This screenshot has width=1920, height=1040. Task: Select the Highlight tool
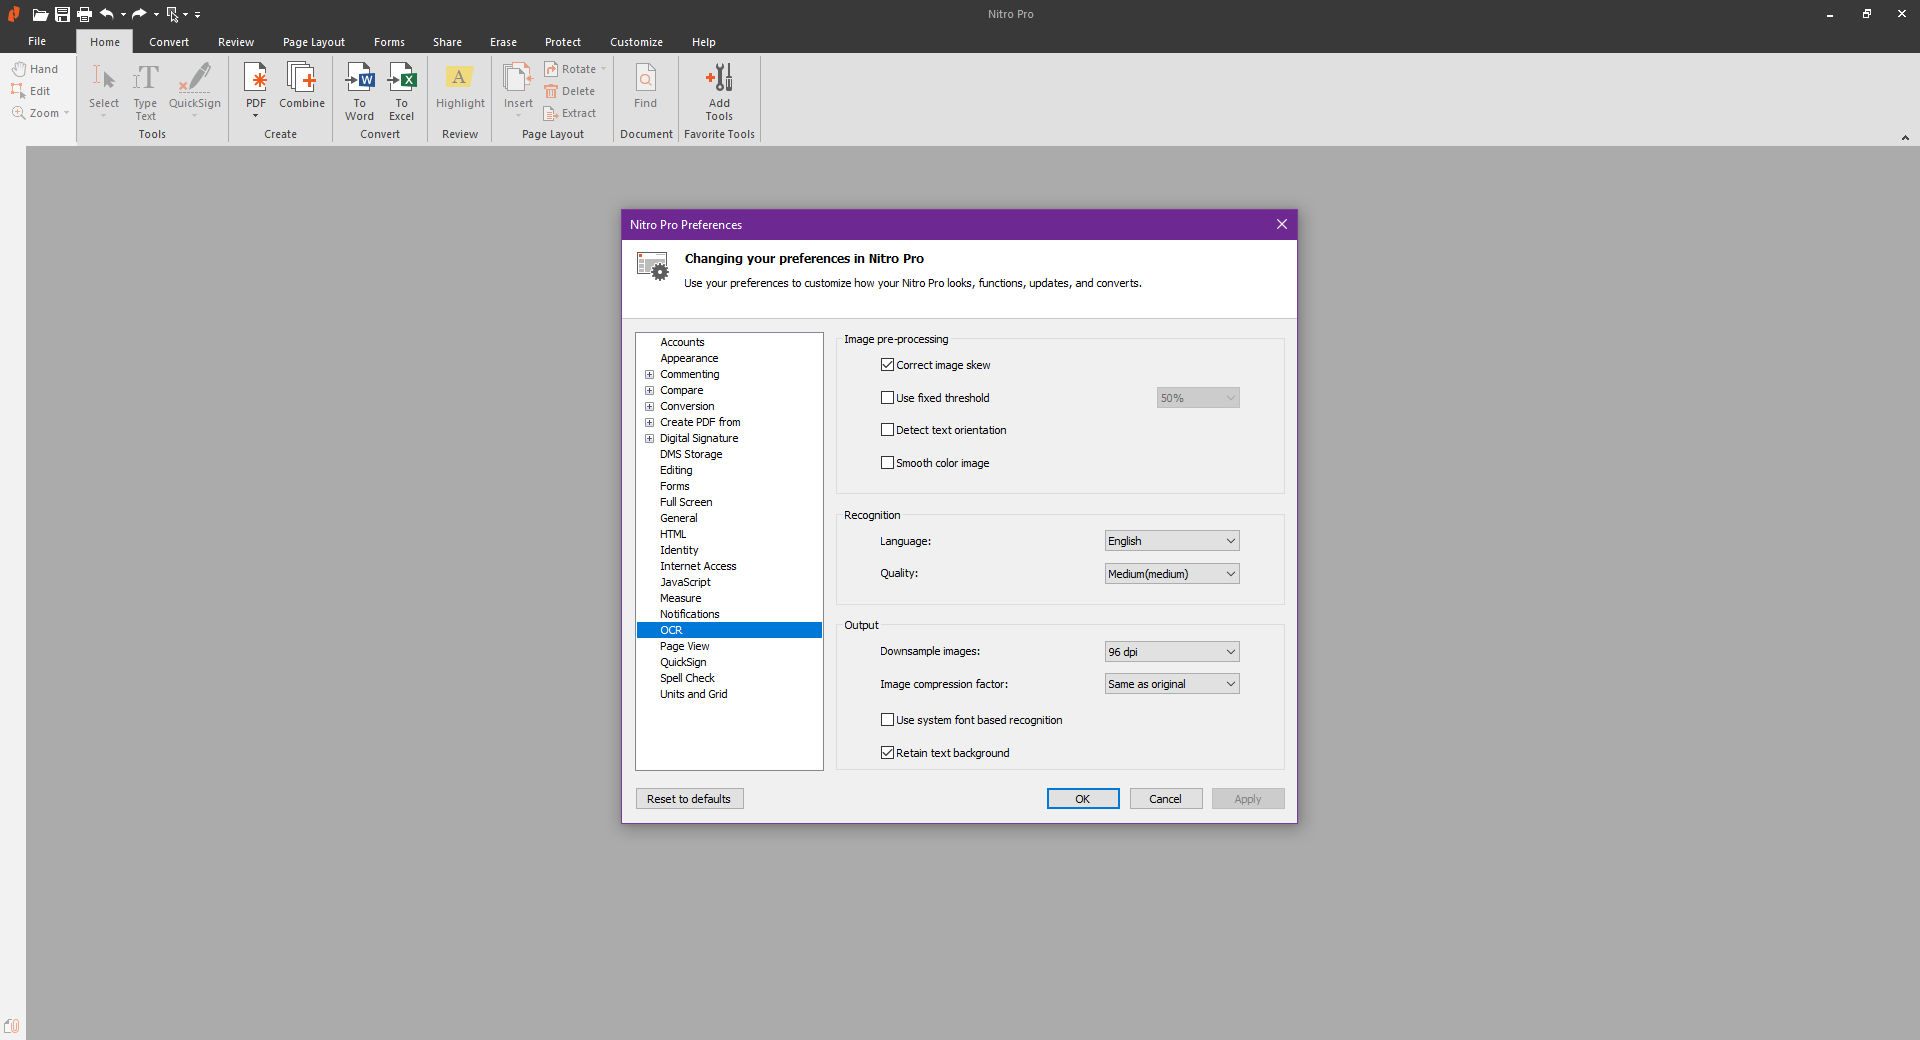460,87
